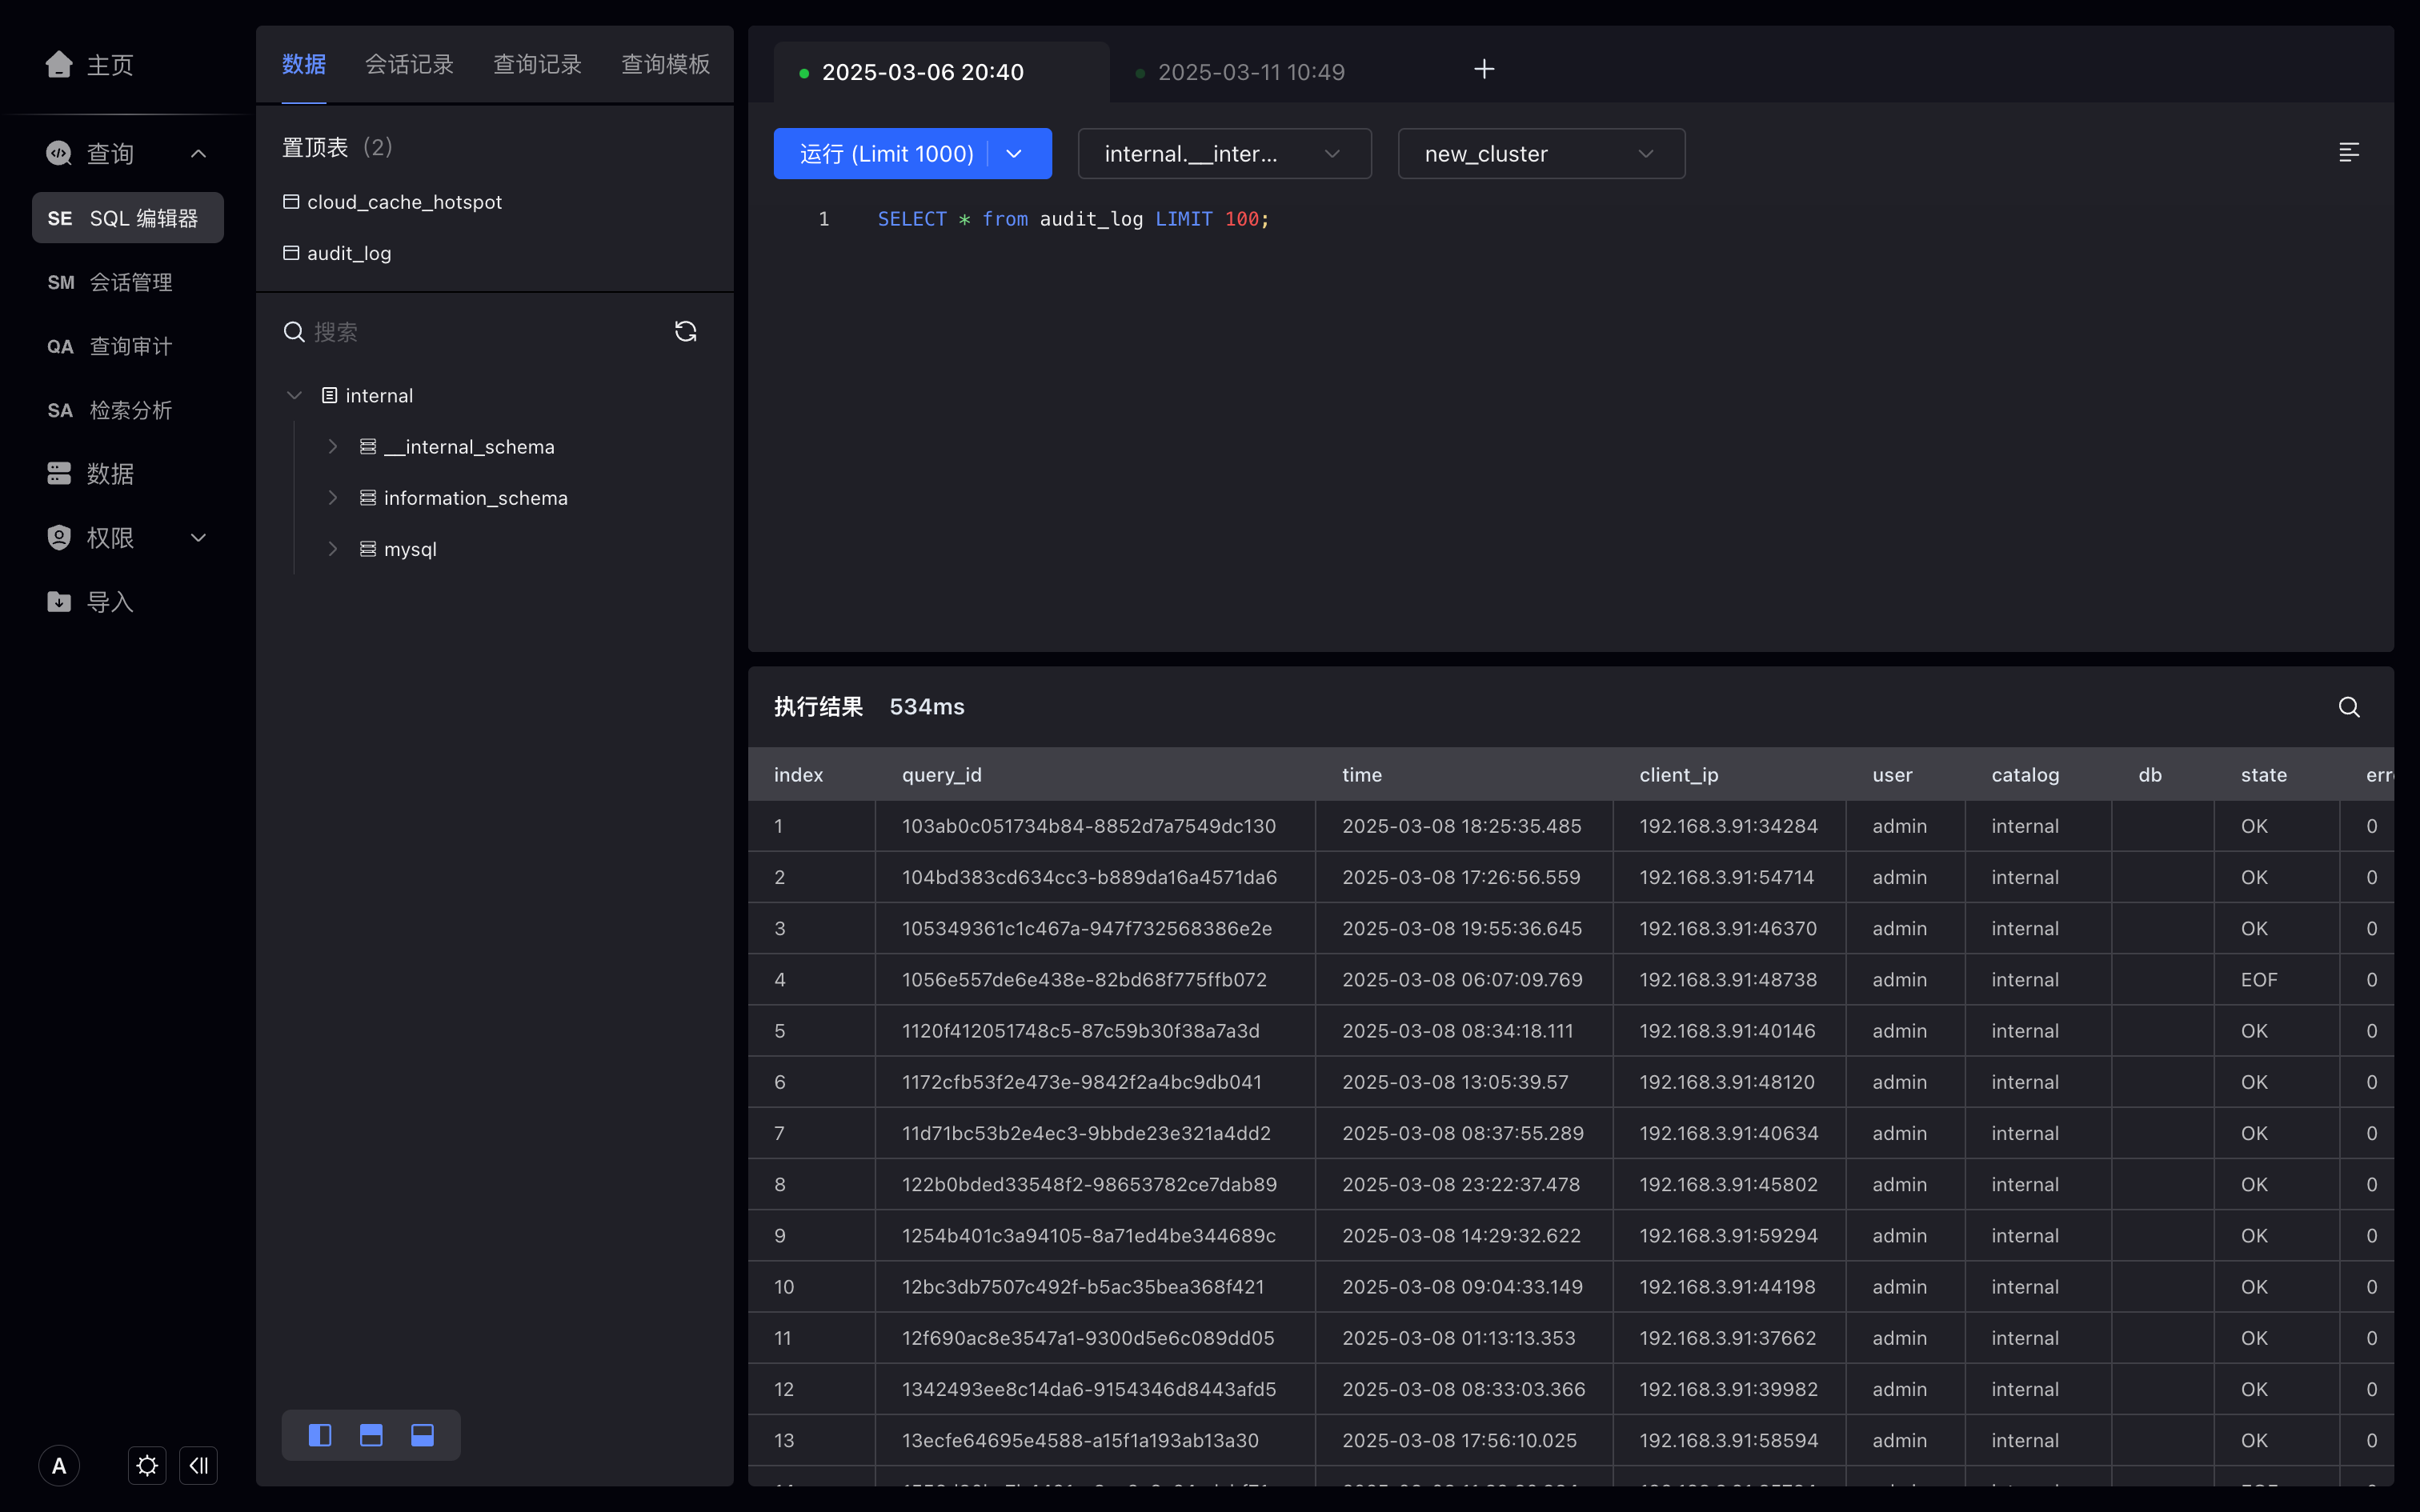
Task: Expand the 权限 menu chevron
Action: [x=198, y=538]
